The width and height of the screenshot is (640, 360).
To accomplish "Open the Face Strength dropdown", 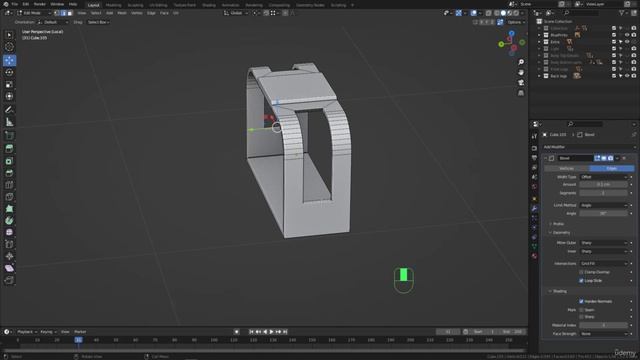I will 604,334.
